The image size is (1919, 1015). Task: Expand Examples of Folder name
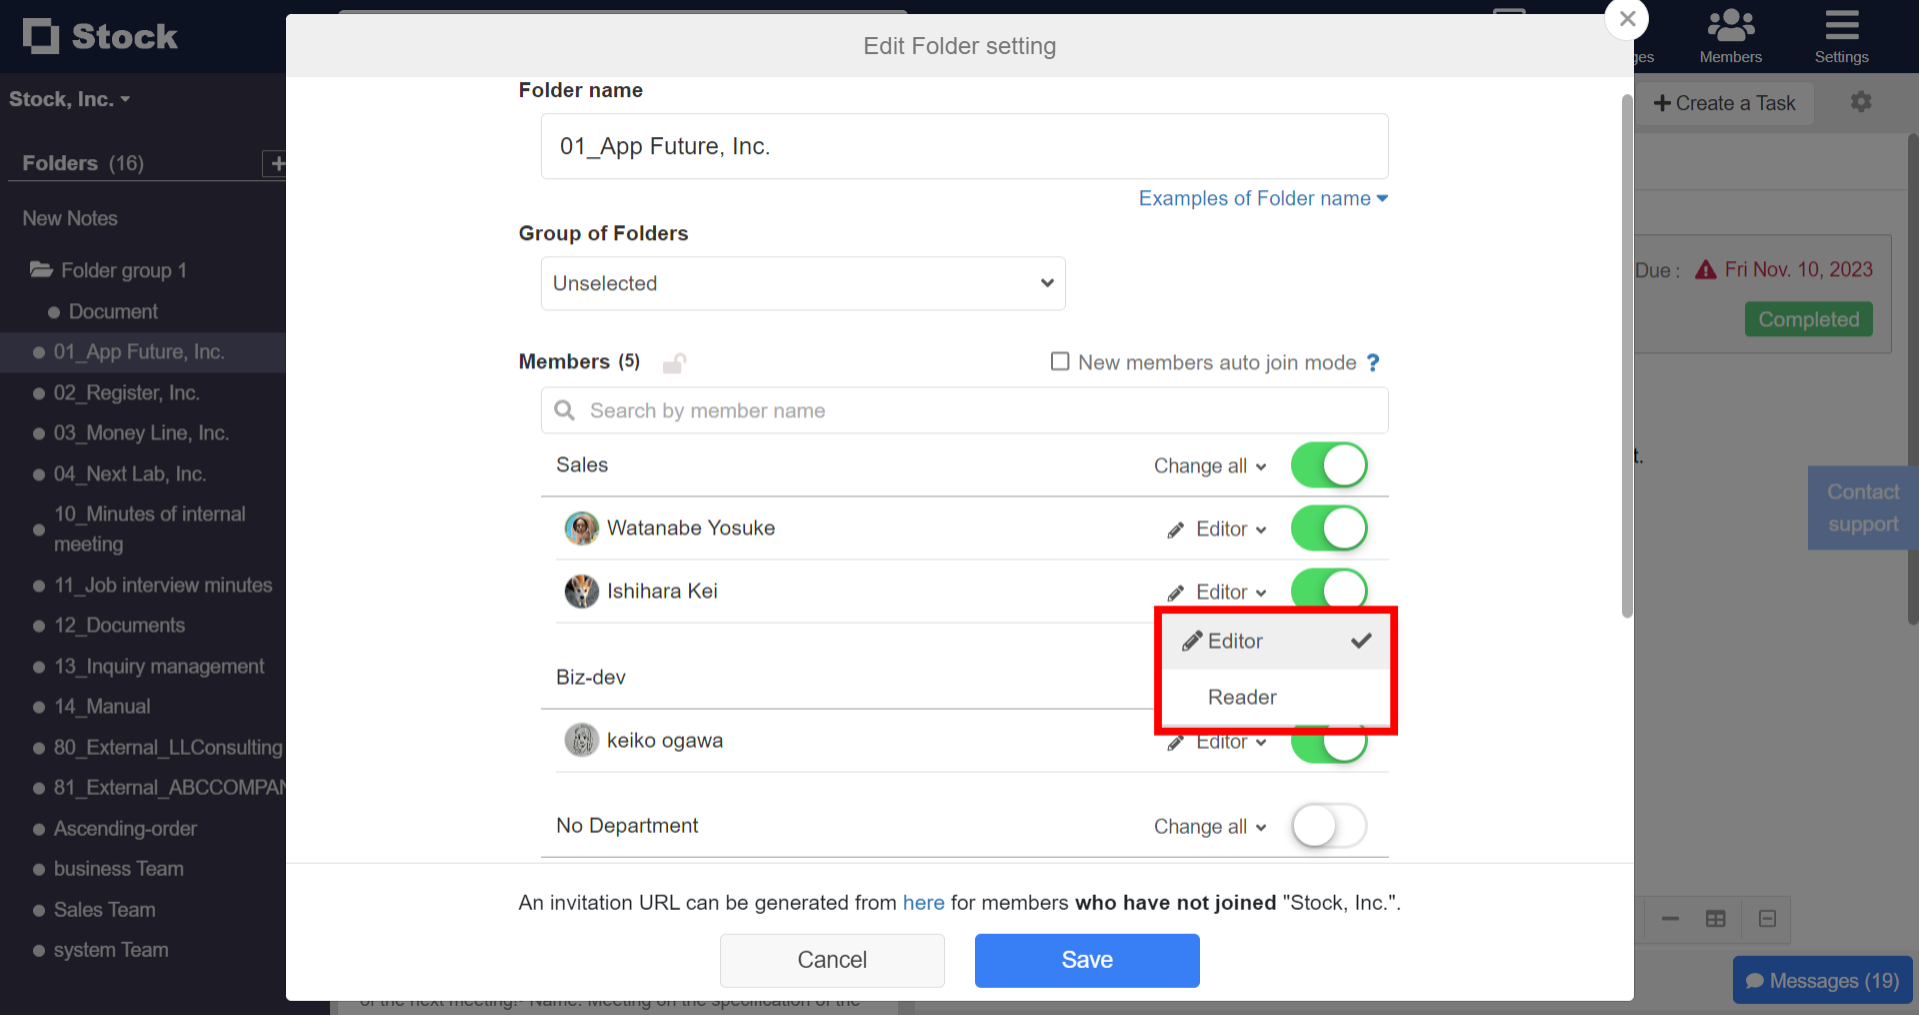click(1262, 198)
